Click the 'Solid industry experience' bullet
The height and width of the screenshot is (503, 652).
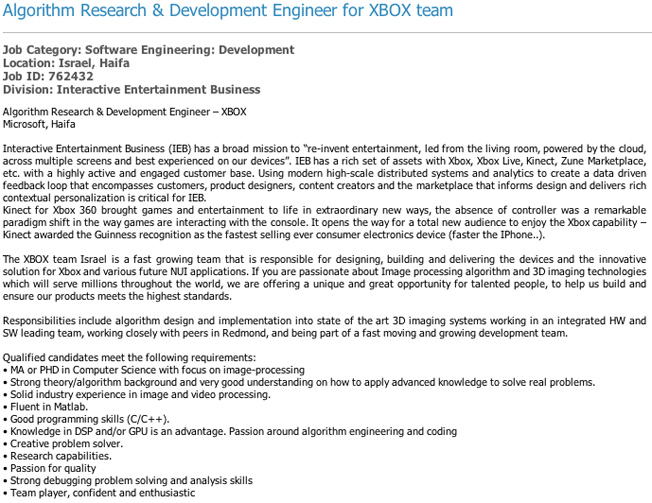point(136,395)
